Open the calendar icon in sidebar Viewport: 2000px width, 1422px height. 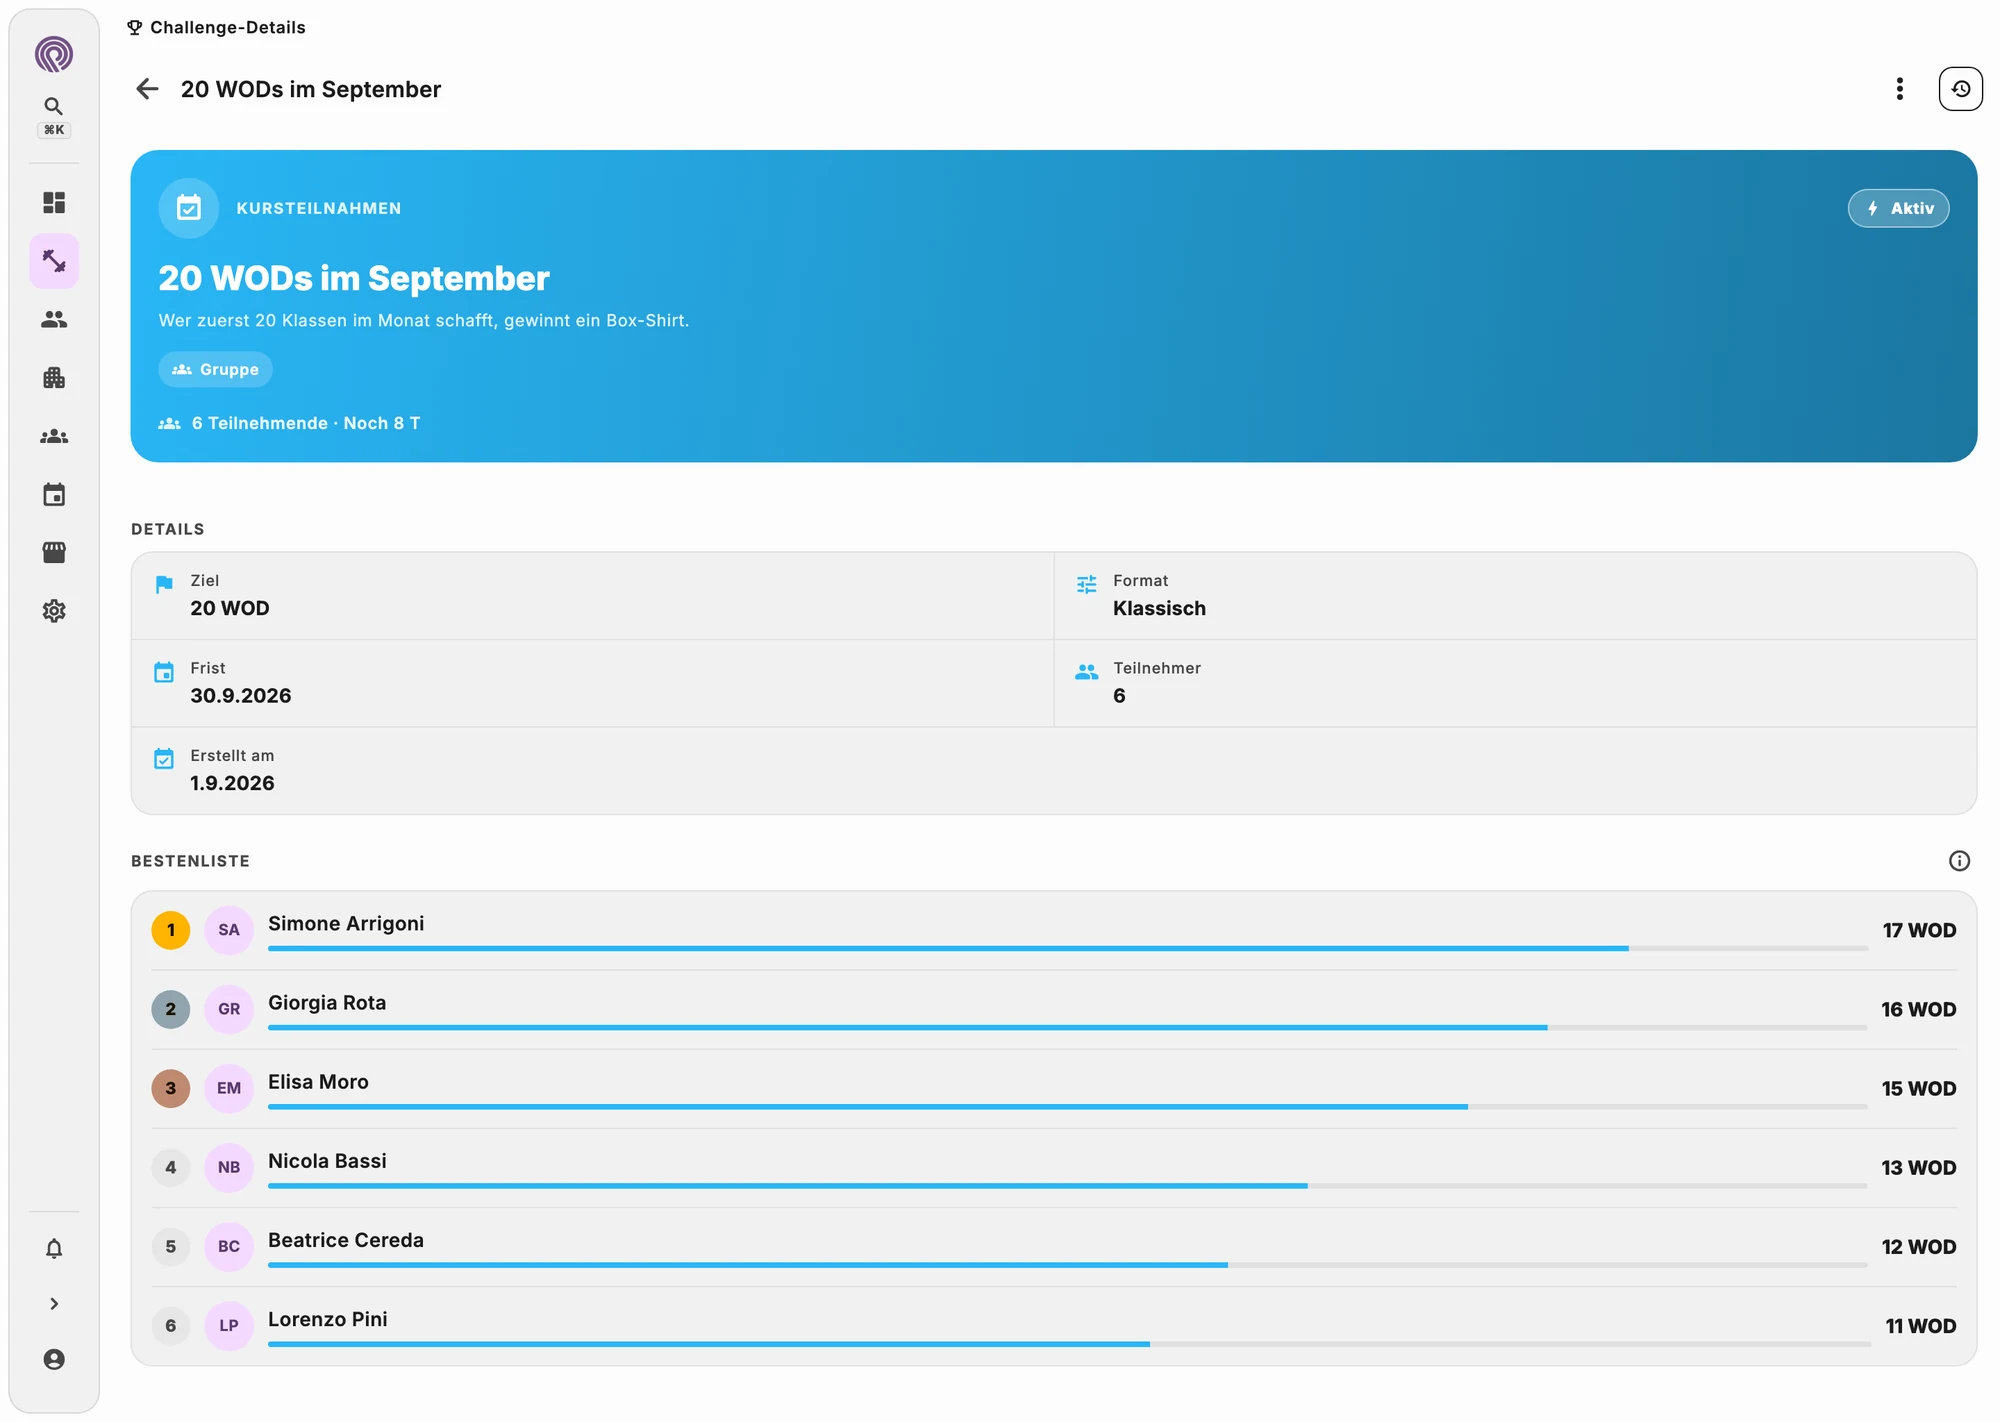pyautogui.click(x=54, y=494)
